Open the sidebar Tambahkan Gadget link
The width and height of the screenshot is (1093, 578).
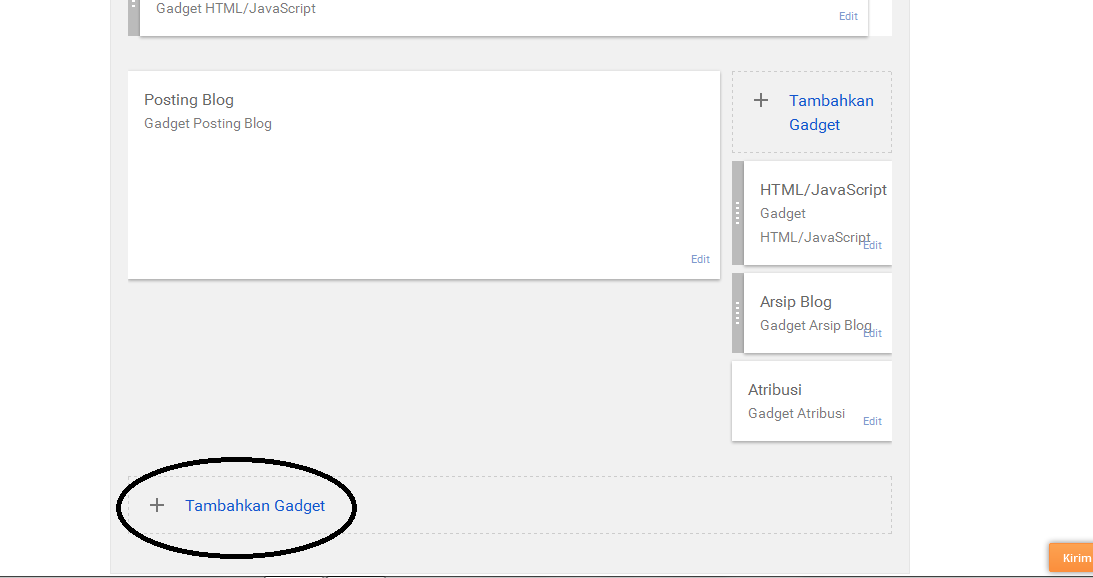tap(831, 112)
